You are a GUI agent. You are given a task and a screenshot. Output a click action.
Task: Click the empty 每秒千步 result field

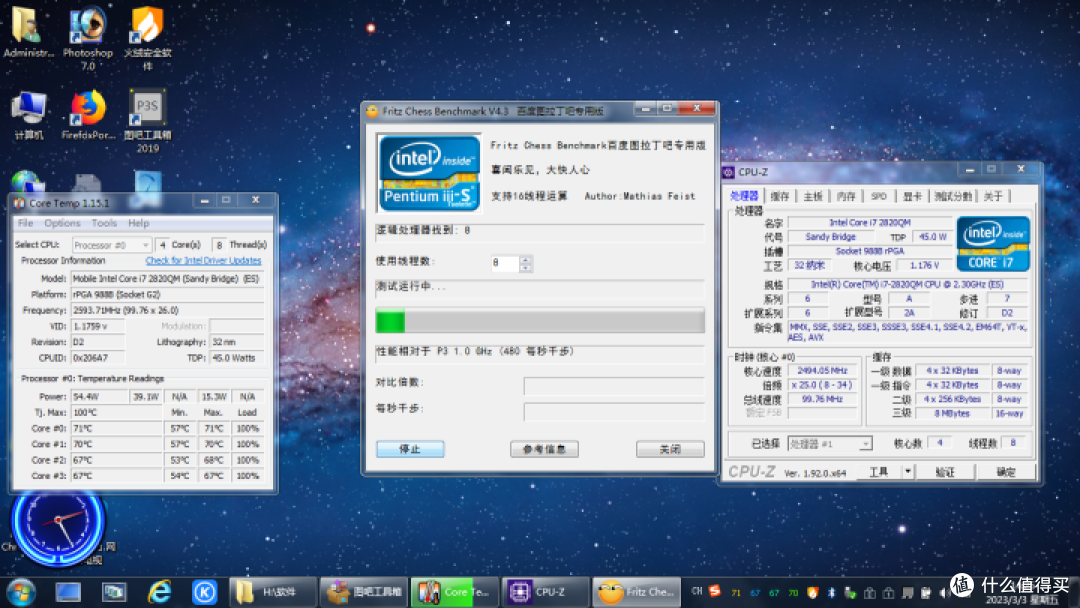(x=614, y=412)
